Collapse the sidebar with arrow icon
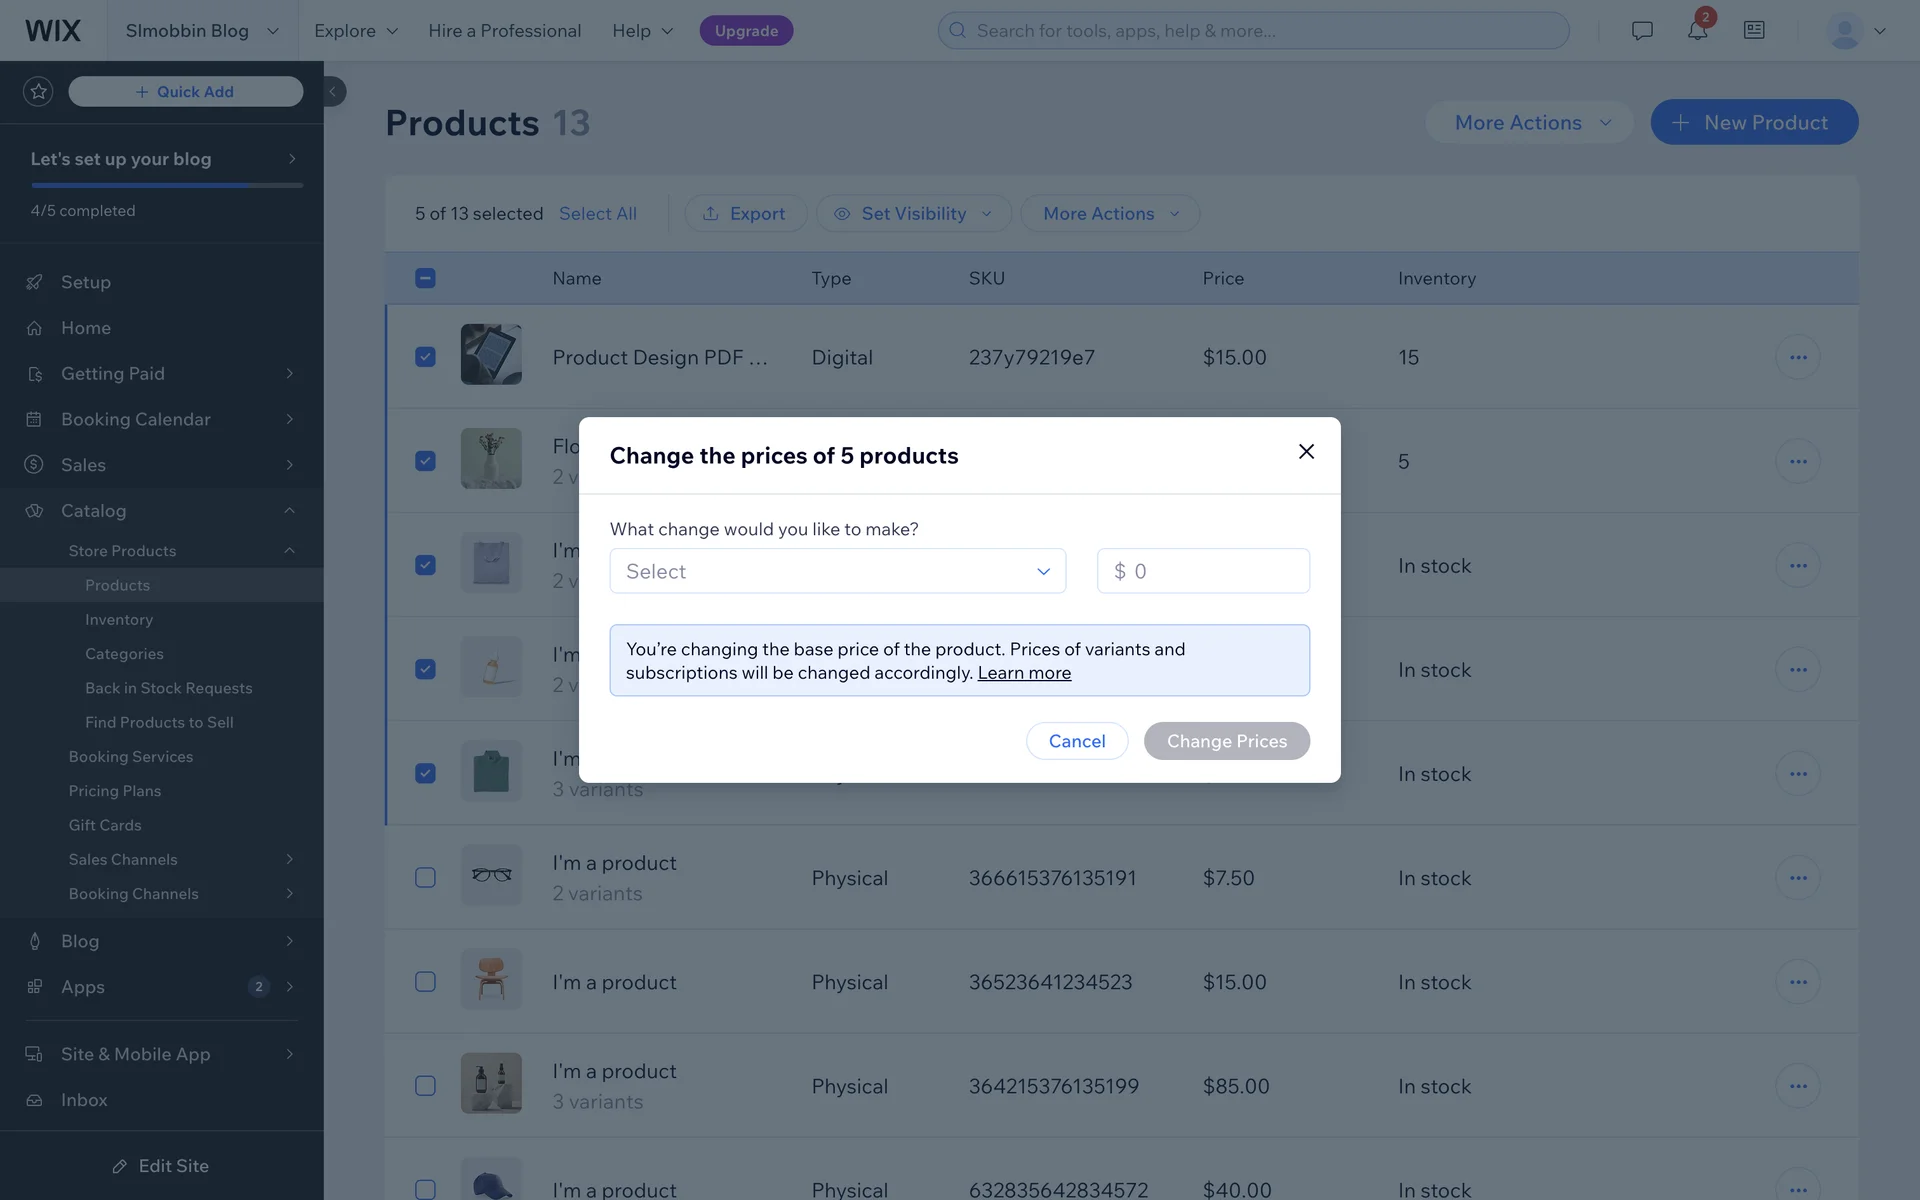Screen dimensions: 1920x1200 click(333, 91)
